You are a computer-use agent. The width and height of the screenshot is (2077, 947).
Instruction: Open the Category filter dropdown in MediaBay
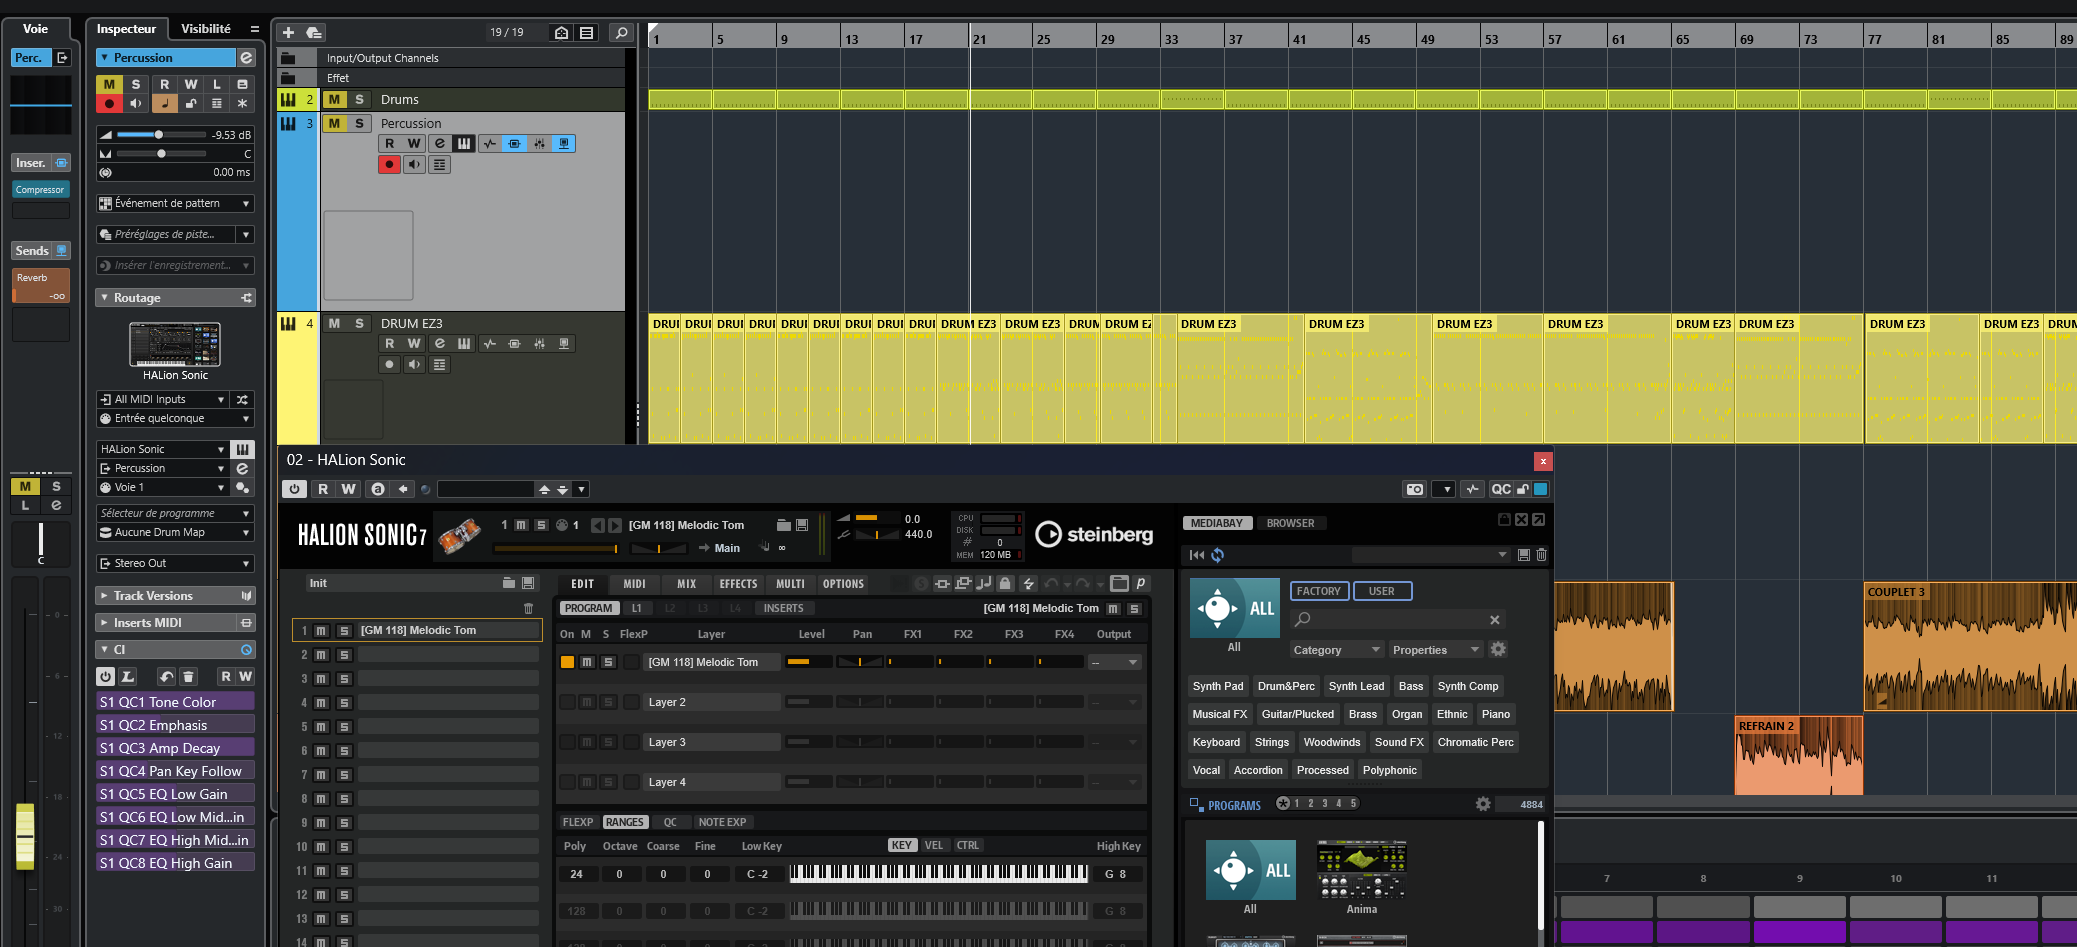coord(1336,650)
